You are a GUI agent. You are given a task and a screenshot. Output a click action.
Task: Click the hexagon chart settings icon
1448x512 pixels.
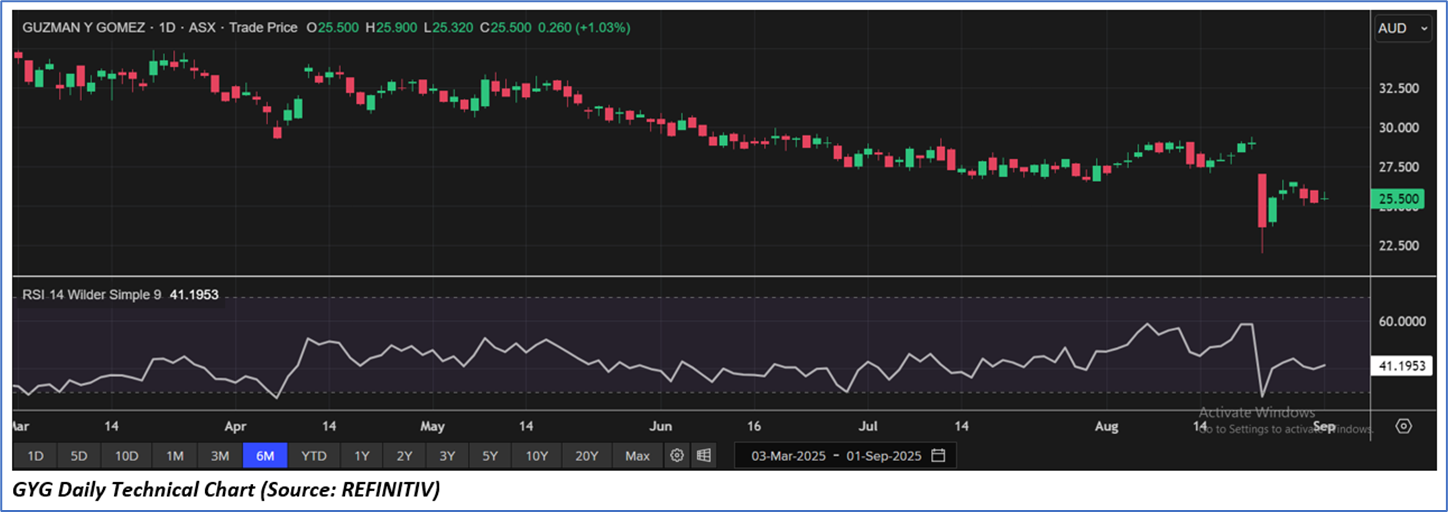(x=1403, y=426)
